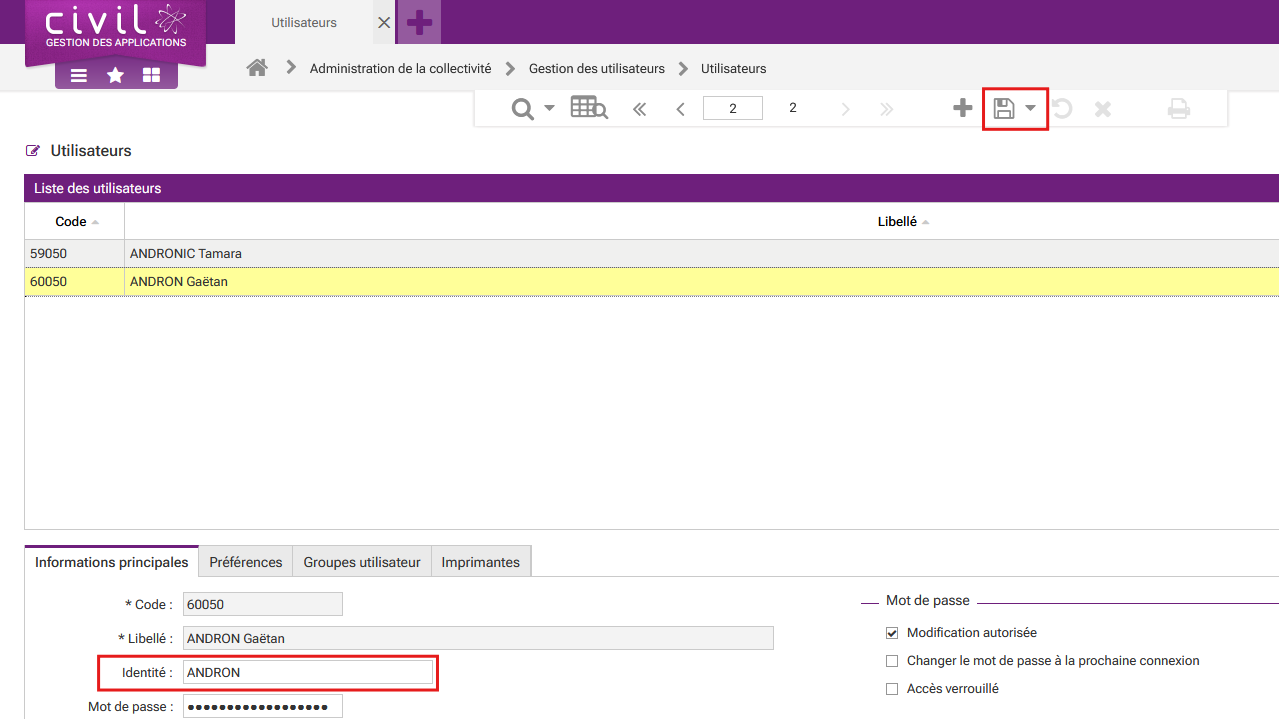Switch to Préférences tab
1279x719 pixels.
(x=246, y=562)
